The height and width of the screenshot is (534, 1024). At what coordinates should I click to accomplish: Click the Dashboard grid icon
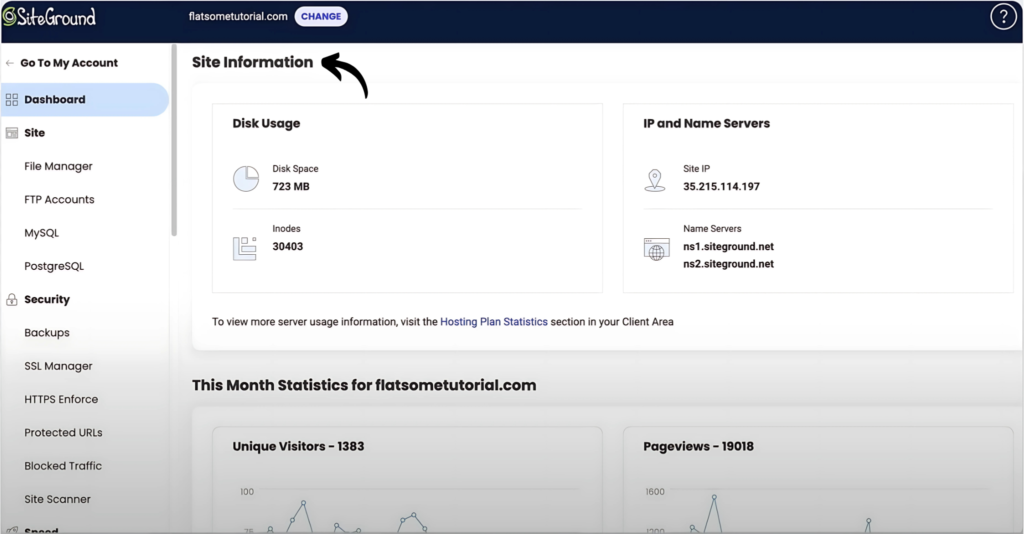click(x=12, y=100)
